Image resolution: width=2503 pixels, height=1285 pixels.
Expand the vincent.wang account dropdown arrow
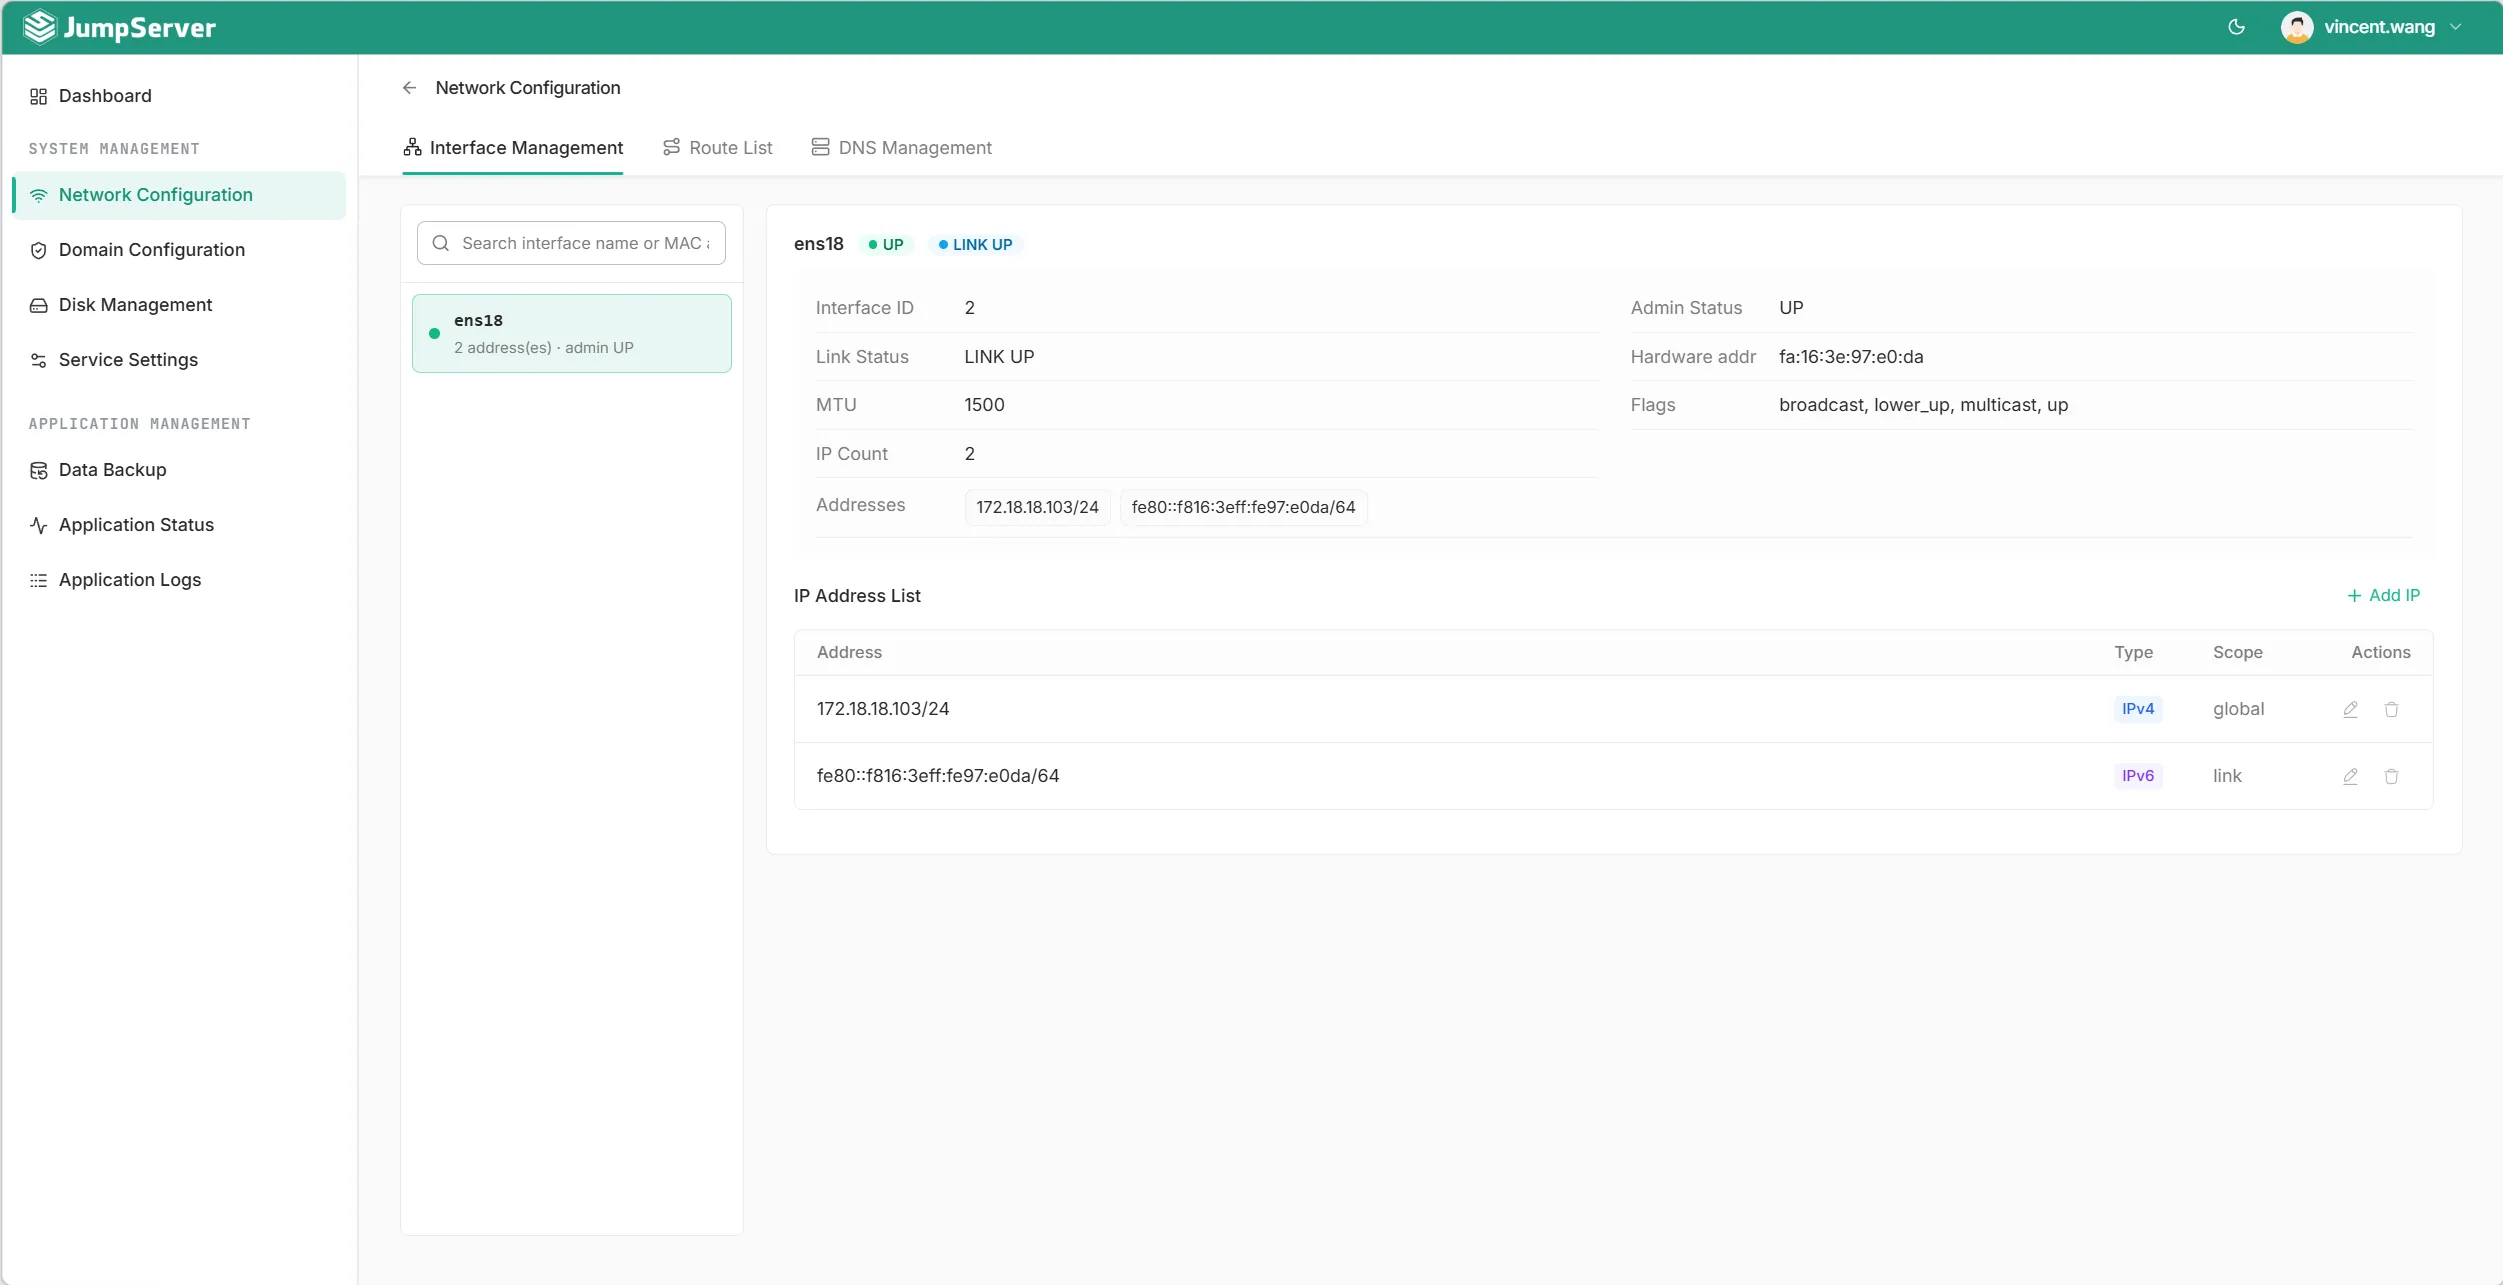pyautogui.click(x=2455, y=28)
